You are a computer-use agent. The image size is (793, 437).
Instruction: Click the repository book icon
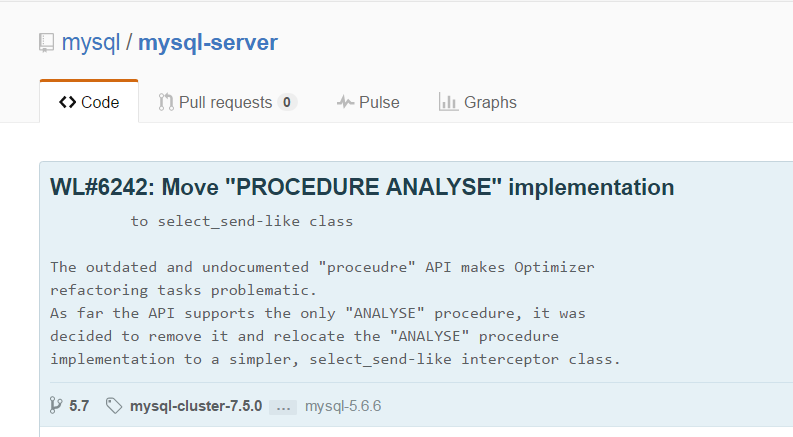pyautogui.click(x=46, y=43)
